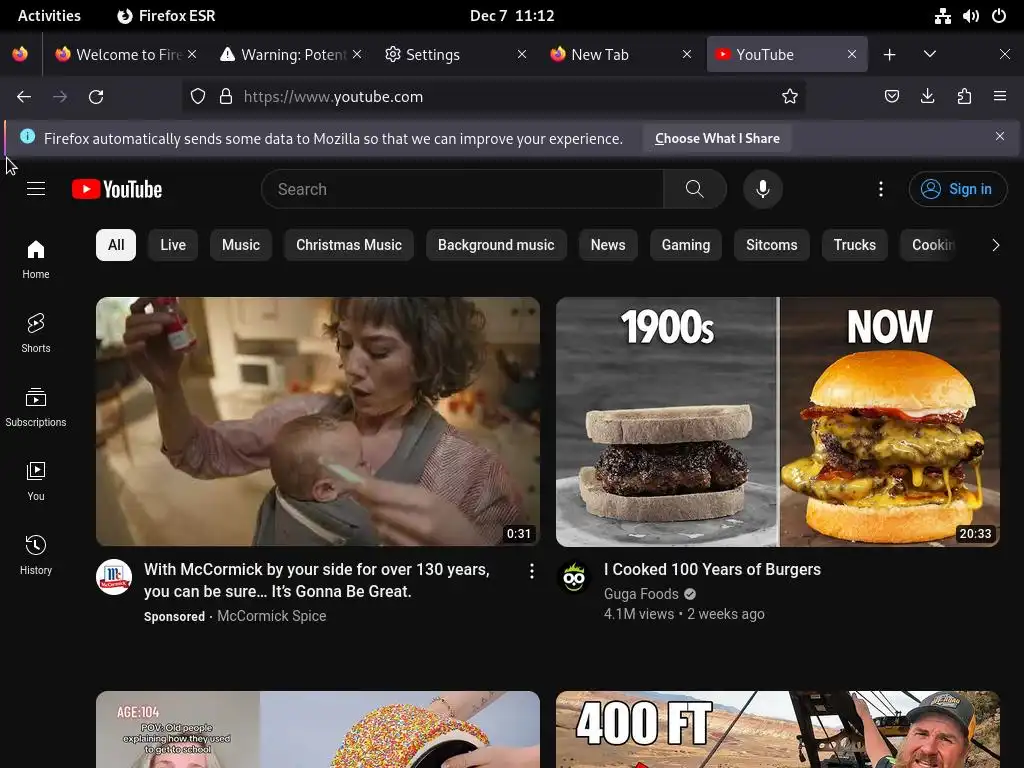
Task: Filter by News chip
Action: [x=608, y=245]
